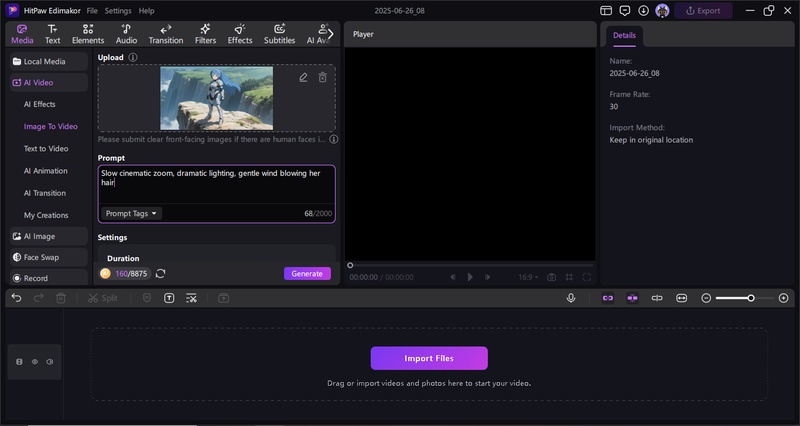800x426 pixels.
Task: Click the crop icon in the player
Action: (x=569, y=277)
